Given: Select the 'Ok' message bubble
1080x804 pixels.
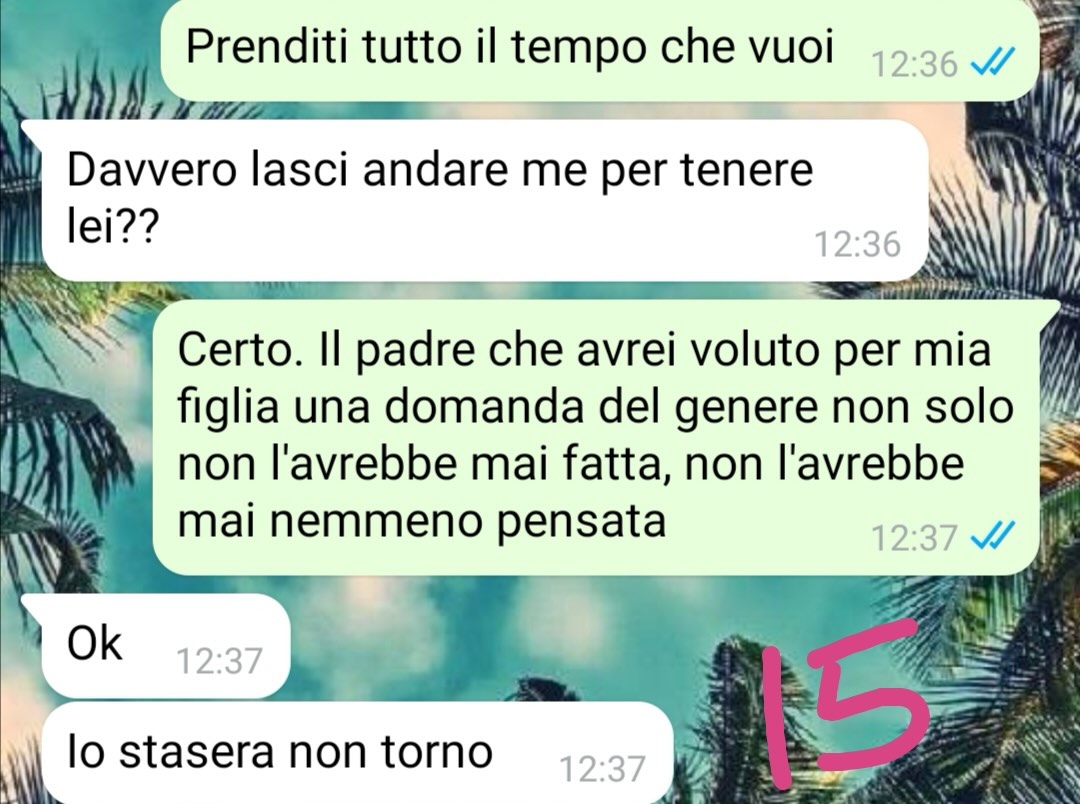Looking at the screenshot, I should [165, 646].
